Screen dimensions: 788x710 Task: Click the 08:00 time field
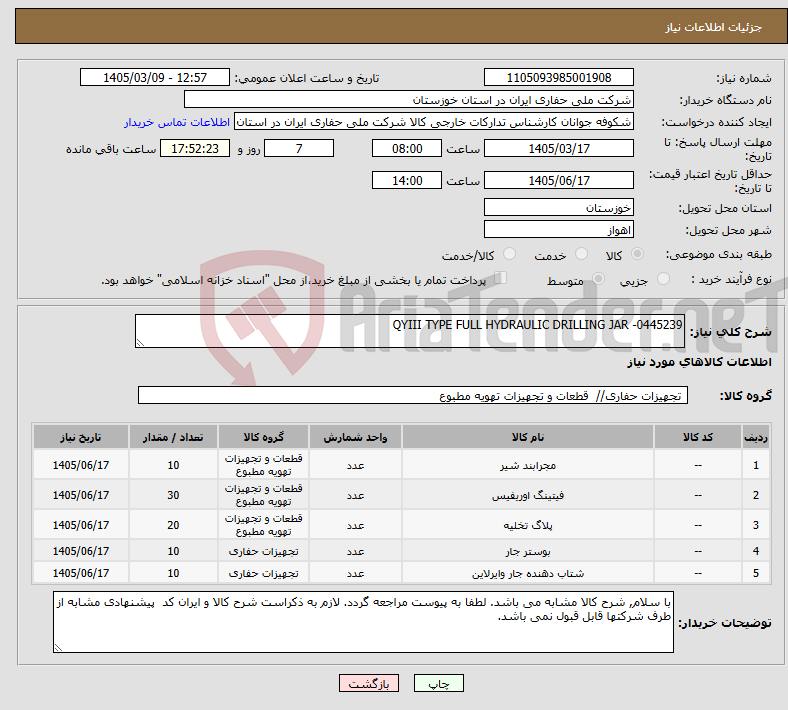click(407, 149)
